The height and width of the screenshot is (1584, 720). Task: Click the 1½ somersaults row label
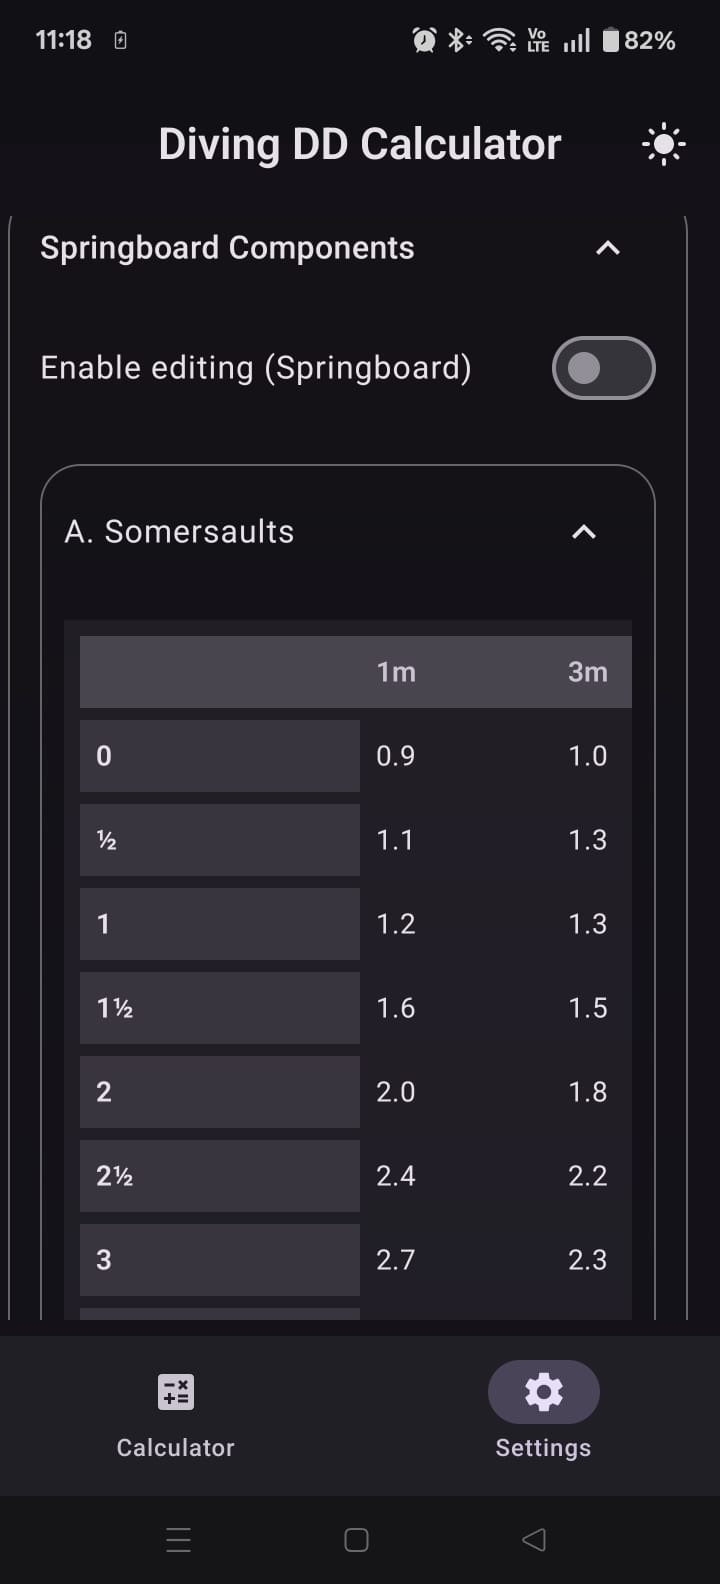tap(115, 1008)
